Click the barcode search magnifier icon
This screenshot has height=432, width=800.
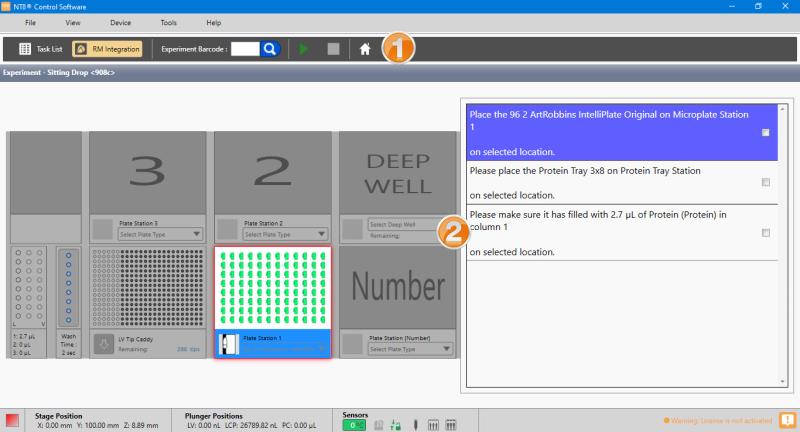pos(270,48)
